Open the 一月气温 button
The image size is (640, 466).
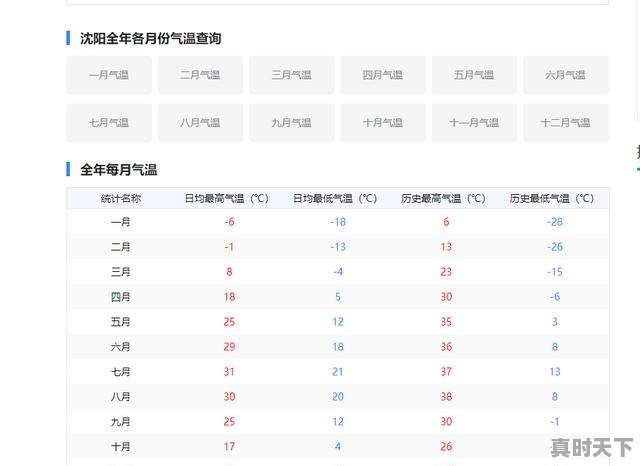click(109, 75)
